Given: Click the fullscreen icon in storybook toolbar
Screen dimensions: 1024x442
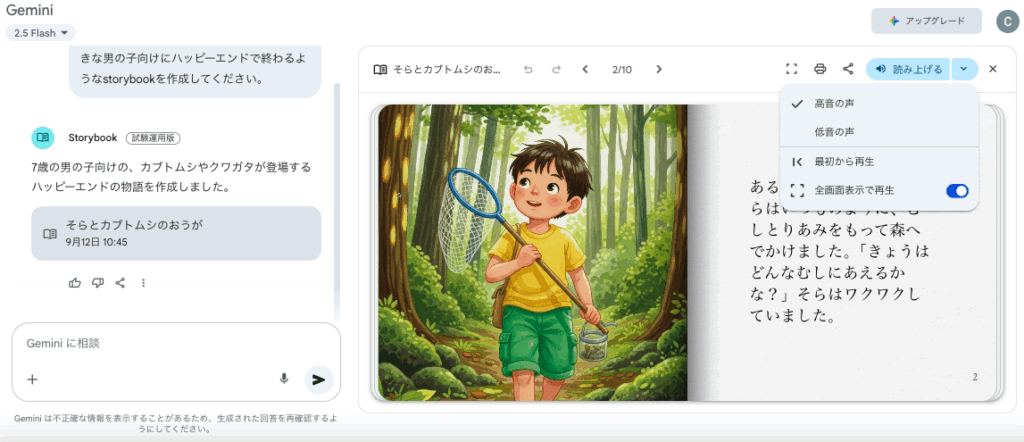Looking at the screenshot, I should [792, 69].
